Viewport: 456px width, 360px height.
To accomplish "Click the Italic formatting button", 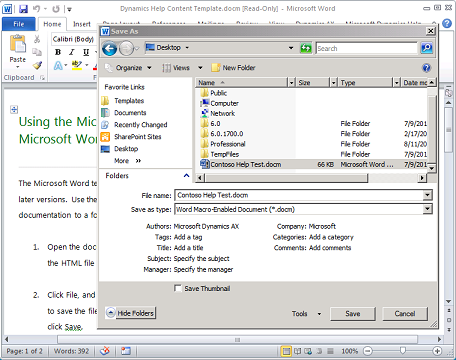I will (72, 52).
